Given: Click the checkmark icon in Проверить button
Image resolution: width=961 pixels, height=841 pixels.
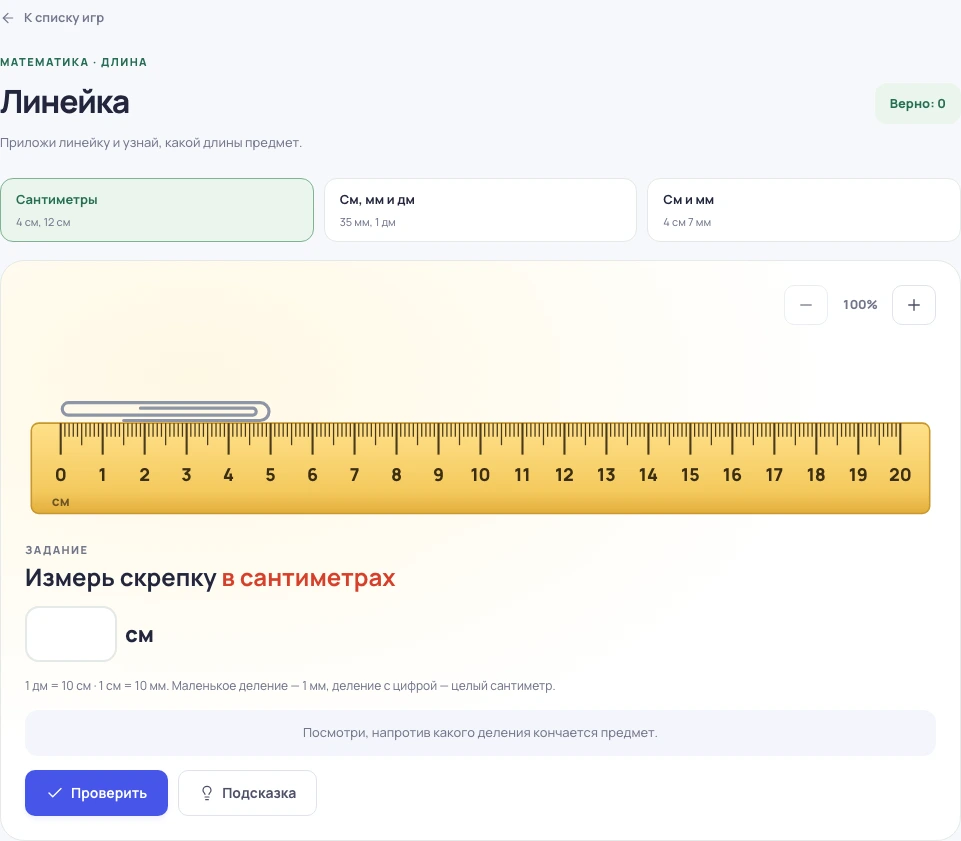Looking at the screenshot, I should point(55,793).
